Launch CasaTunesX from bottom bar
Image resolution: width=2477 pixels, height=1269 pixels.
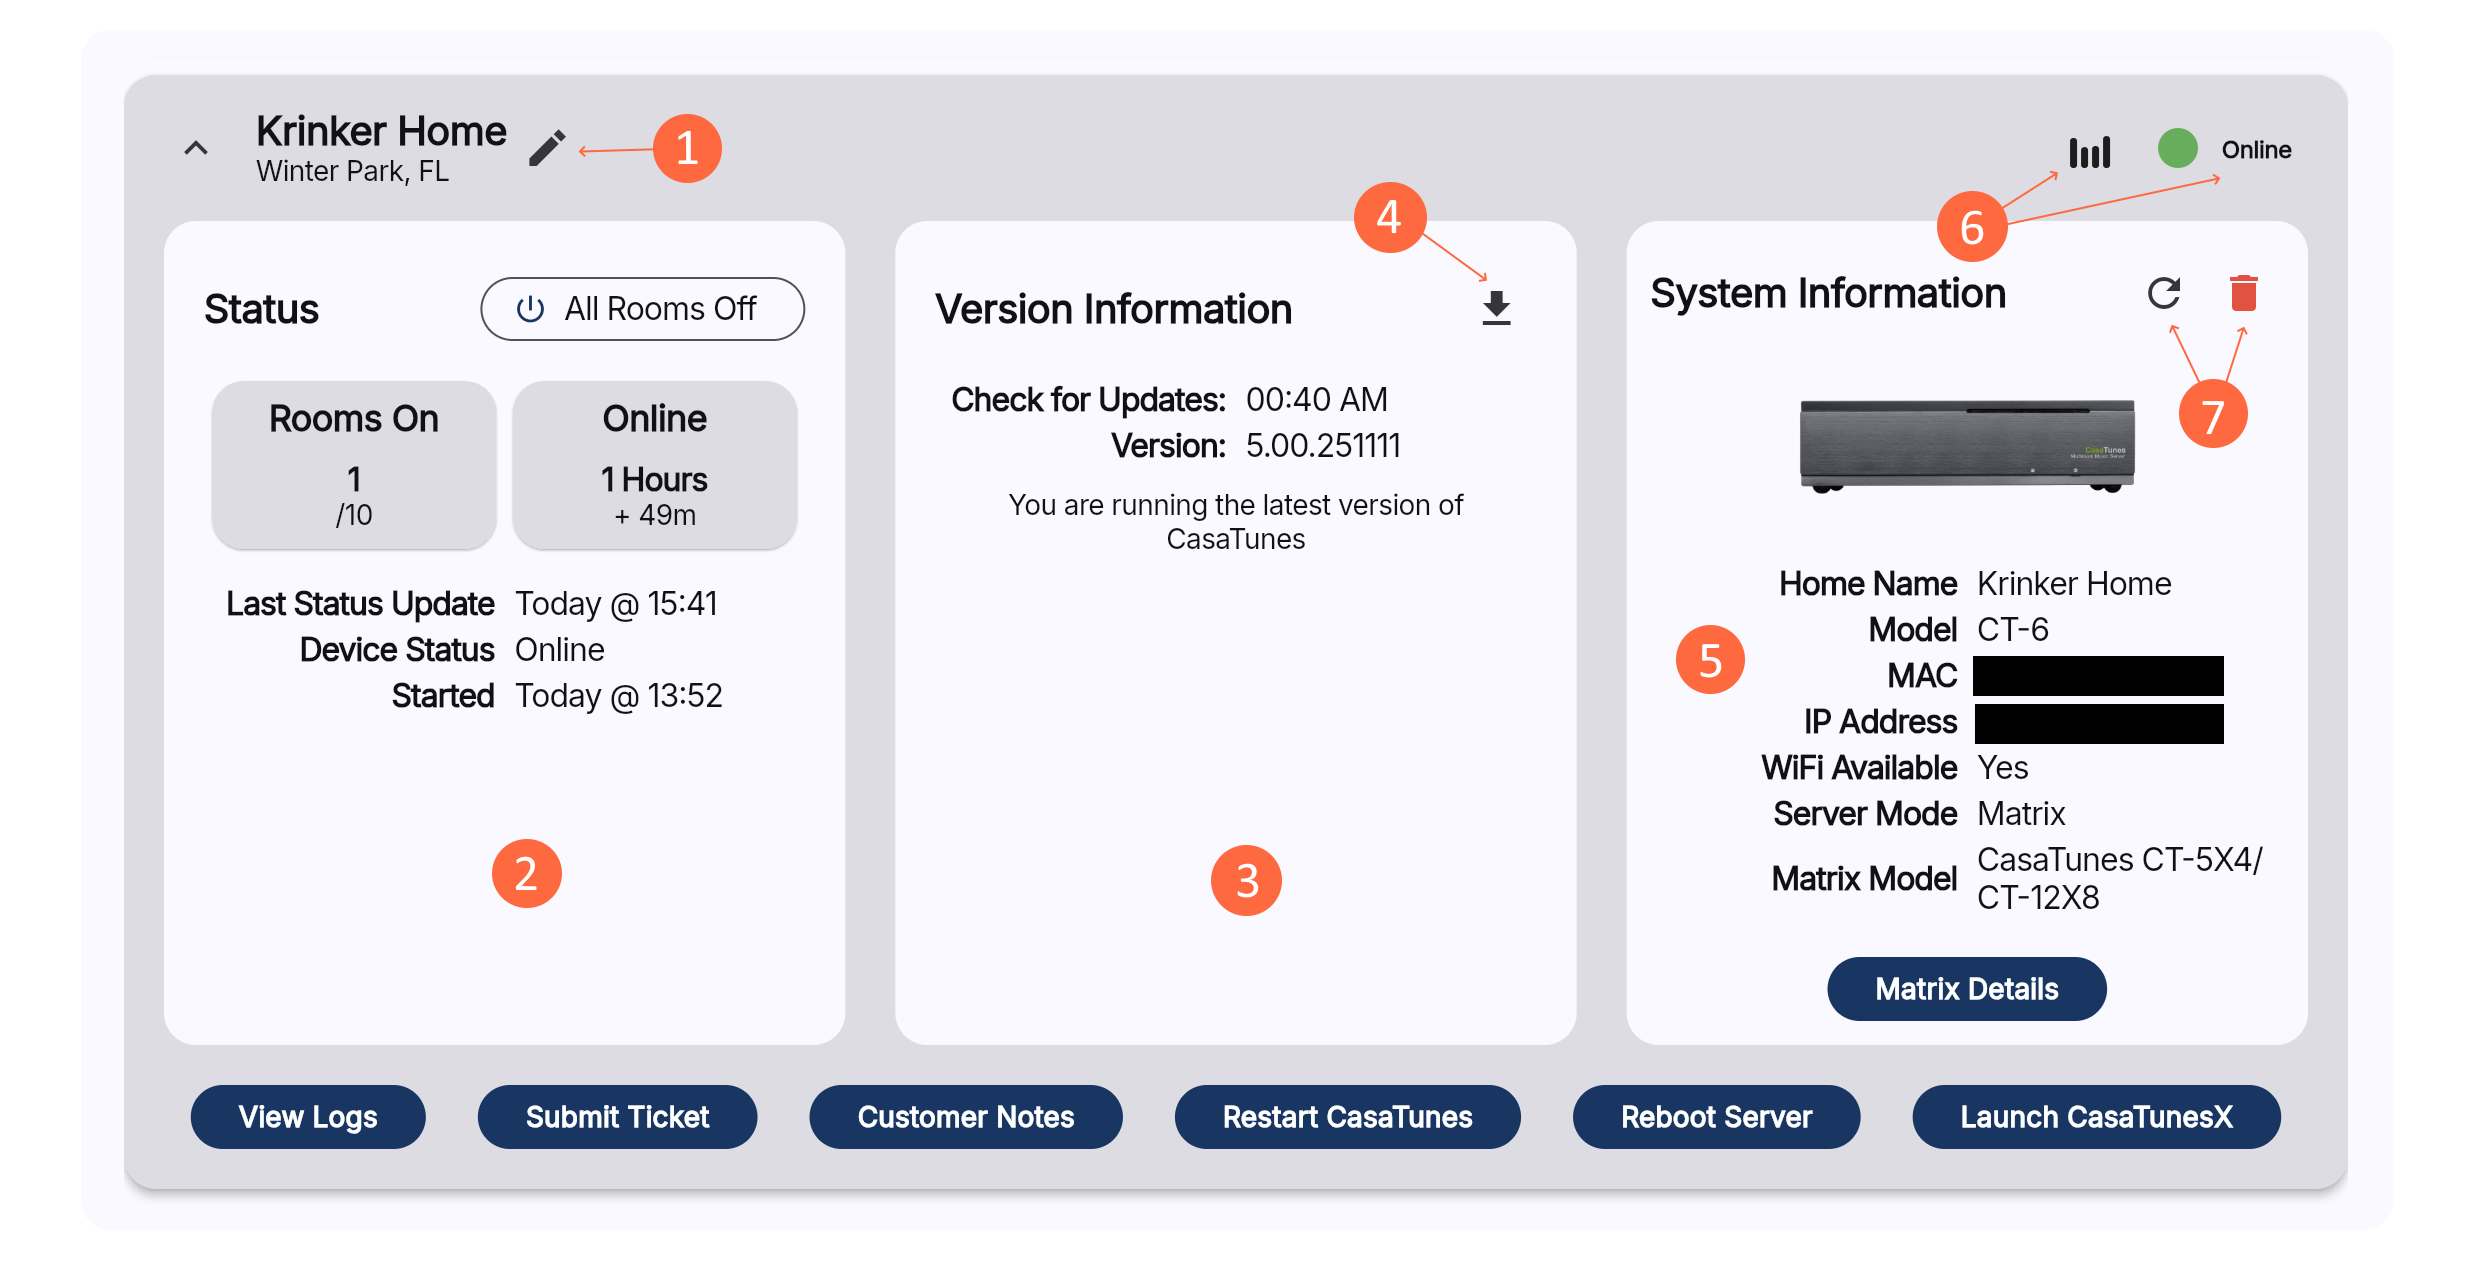click(x=2096, y=1117)
